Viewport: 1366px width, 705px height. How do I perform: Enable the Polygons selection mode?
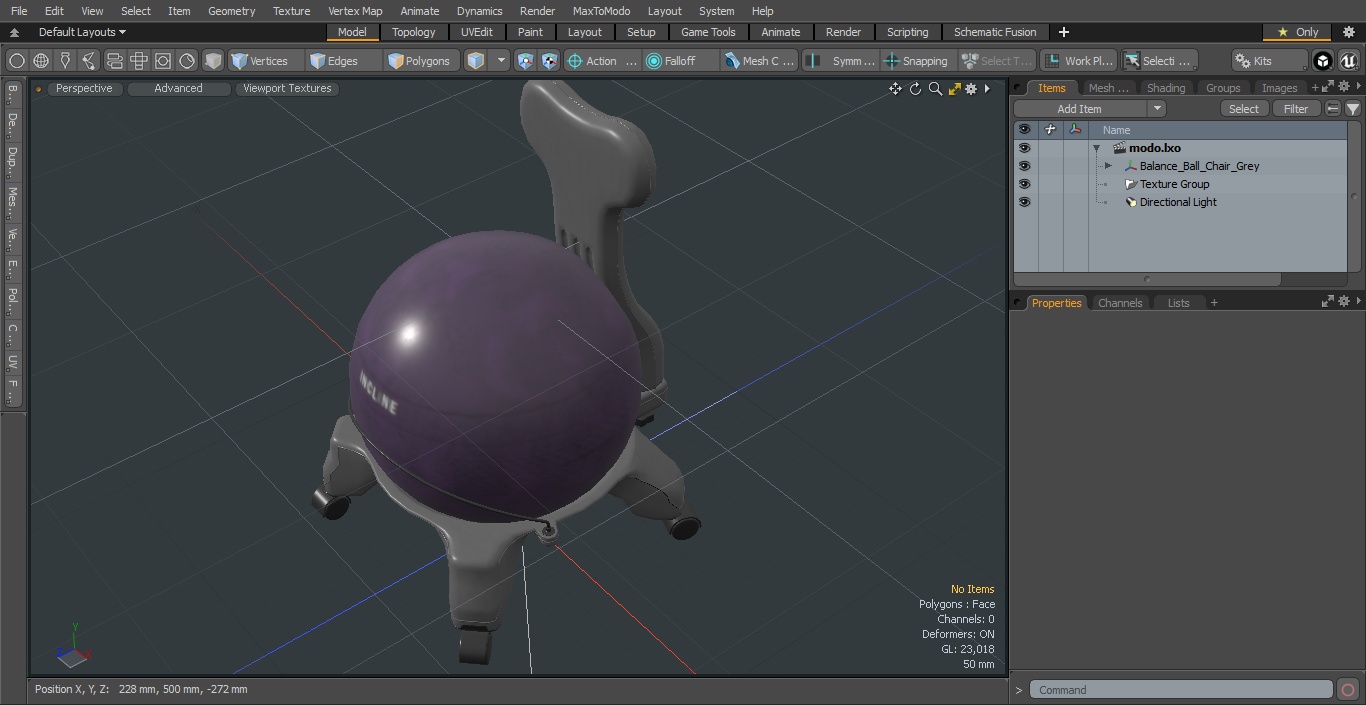pyautogui.click(x=420, y=61)
